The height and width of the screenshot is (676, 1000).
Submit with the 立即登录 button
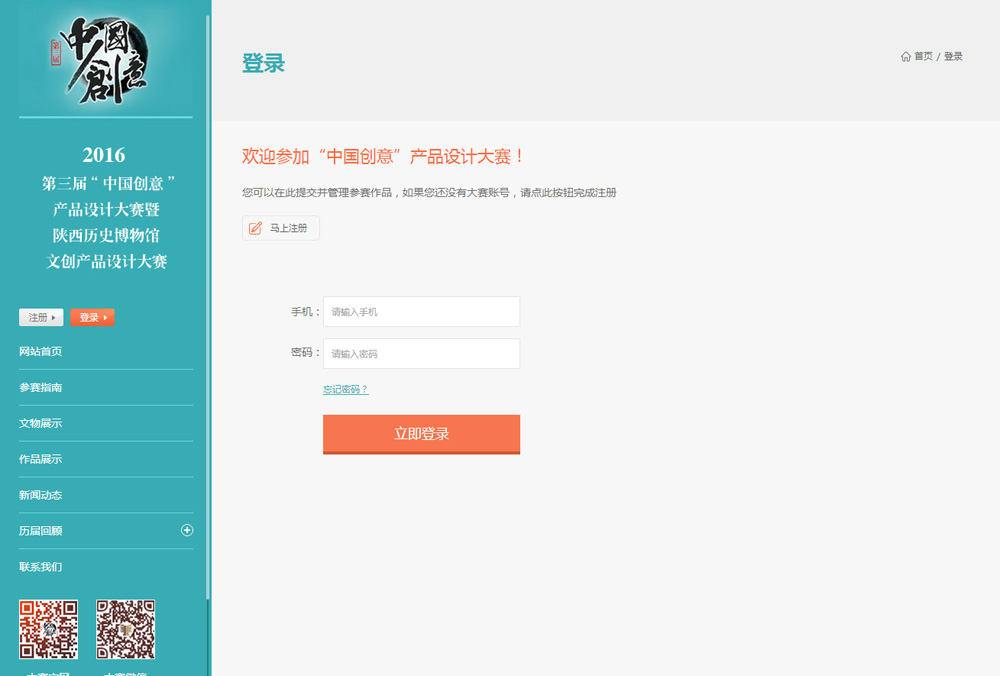(x=421, y=434)
